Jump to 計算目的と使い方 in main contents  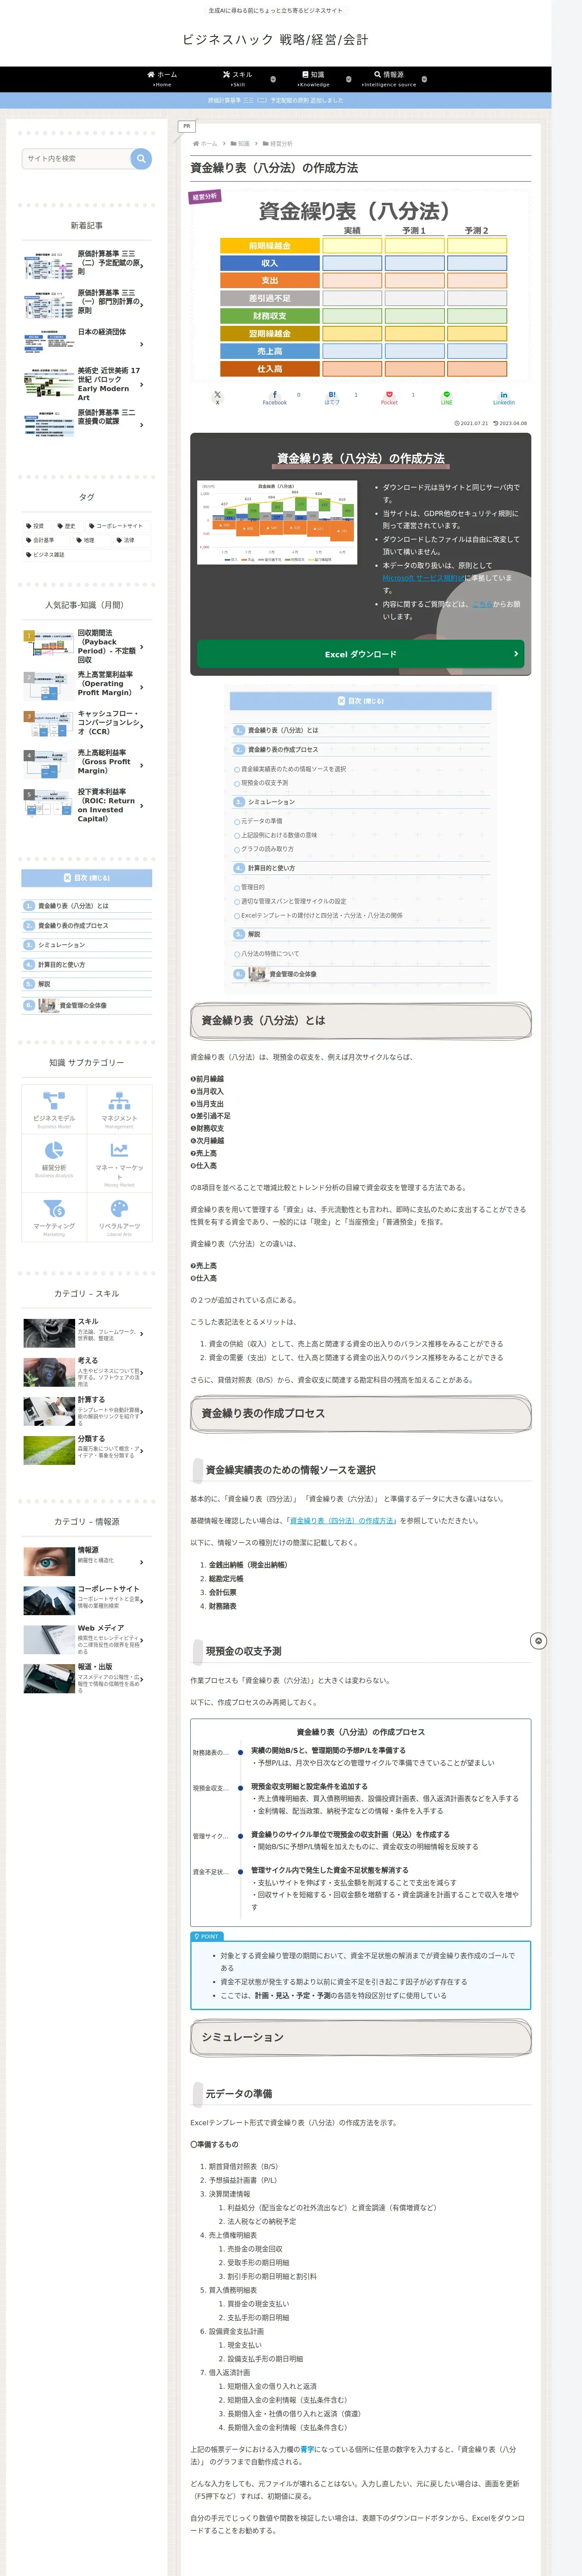tap(271, 868)
